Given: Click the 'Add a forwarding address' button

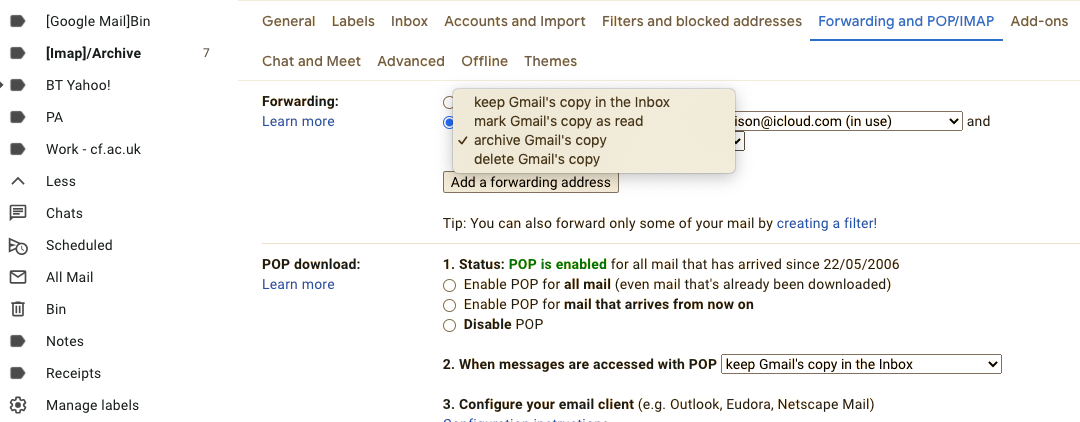Looking at the screenshot, I should [531, 183].
